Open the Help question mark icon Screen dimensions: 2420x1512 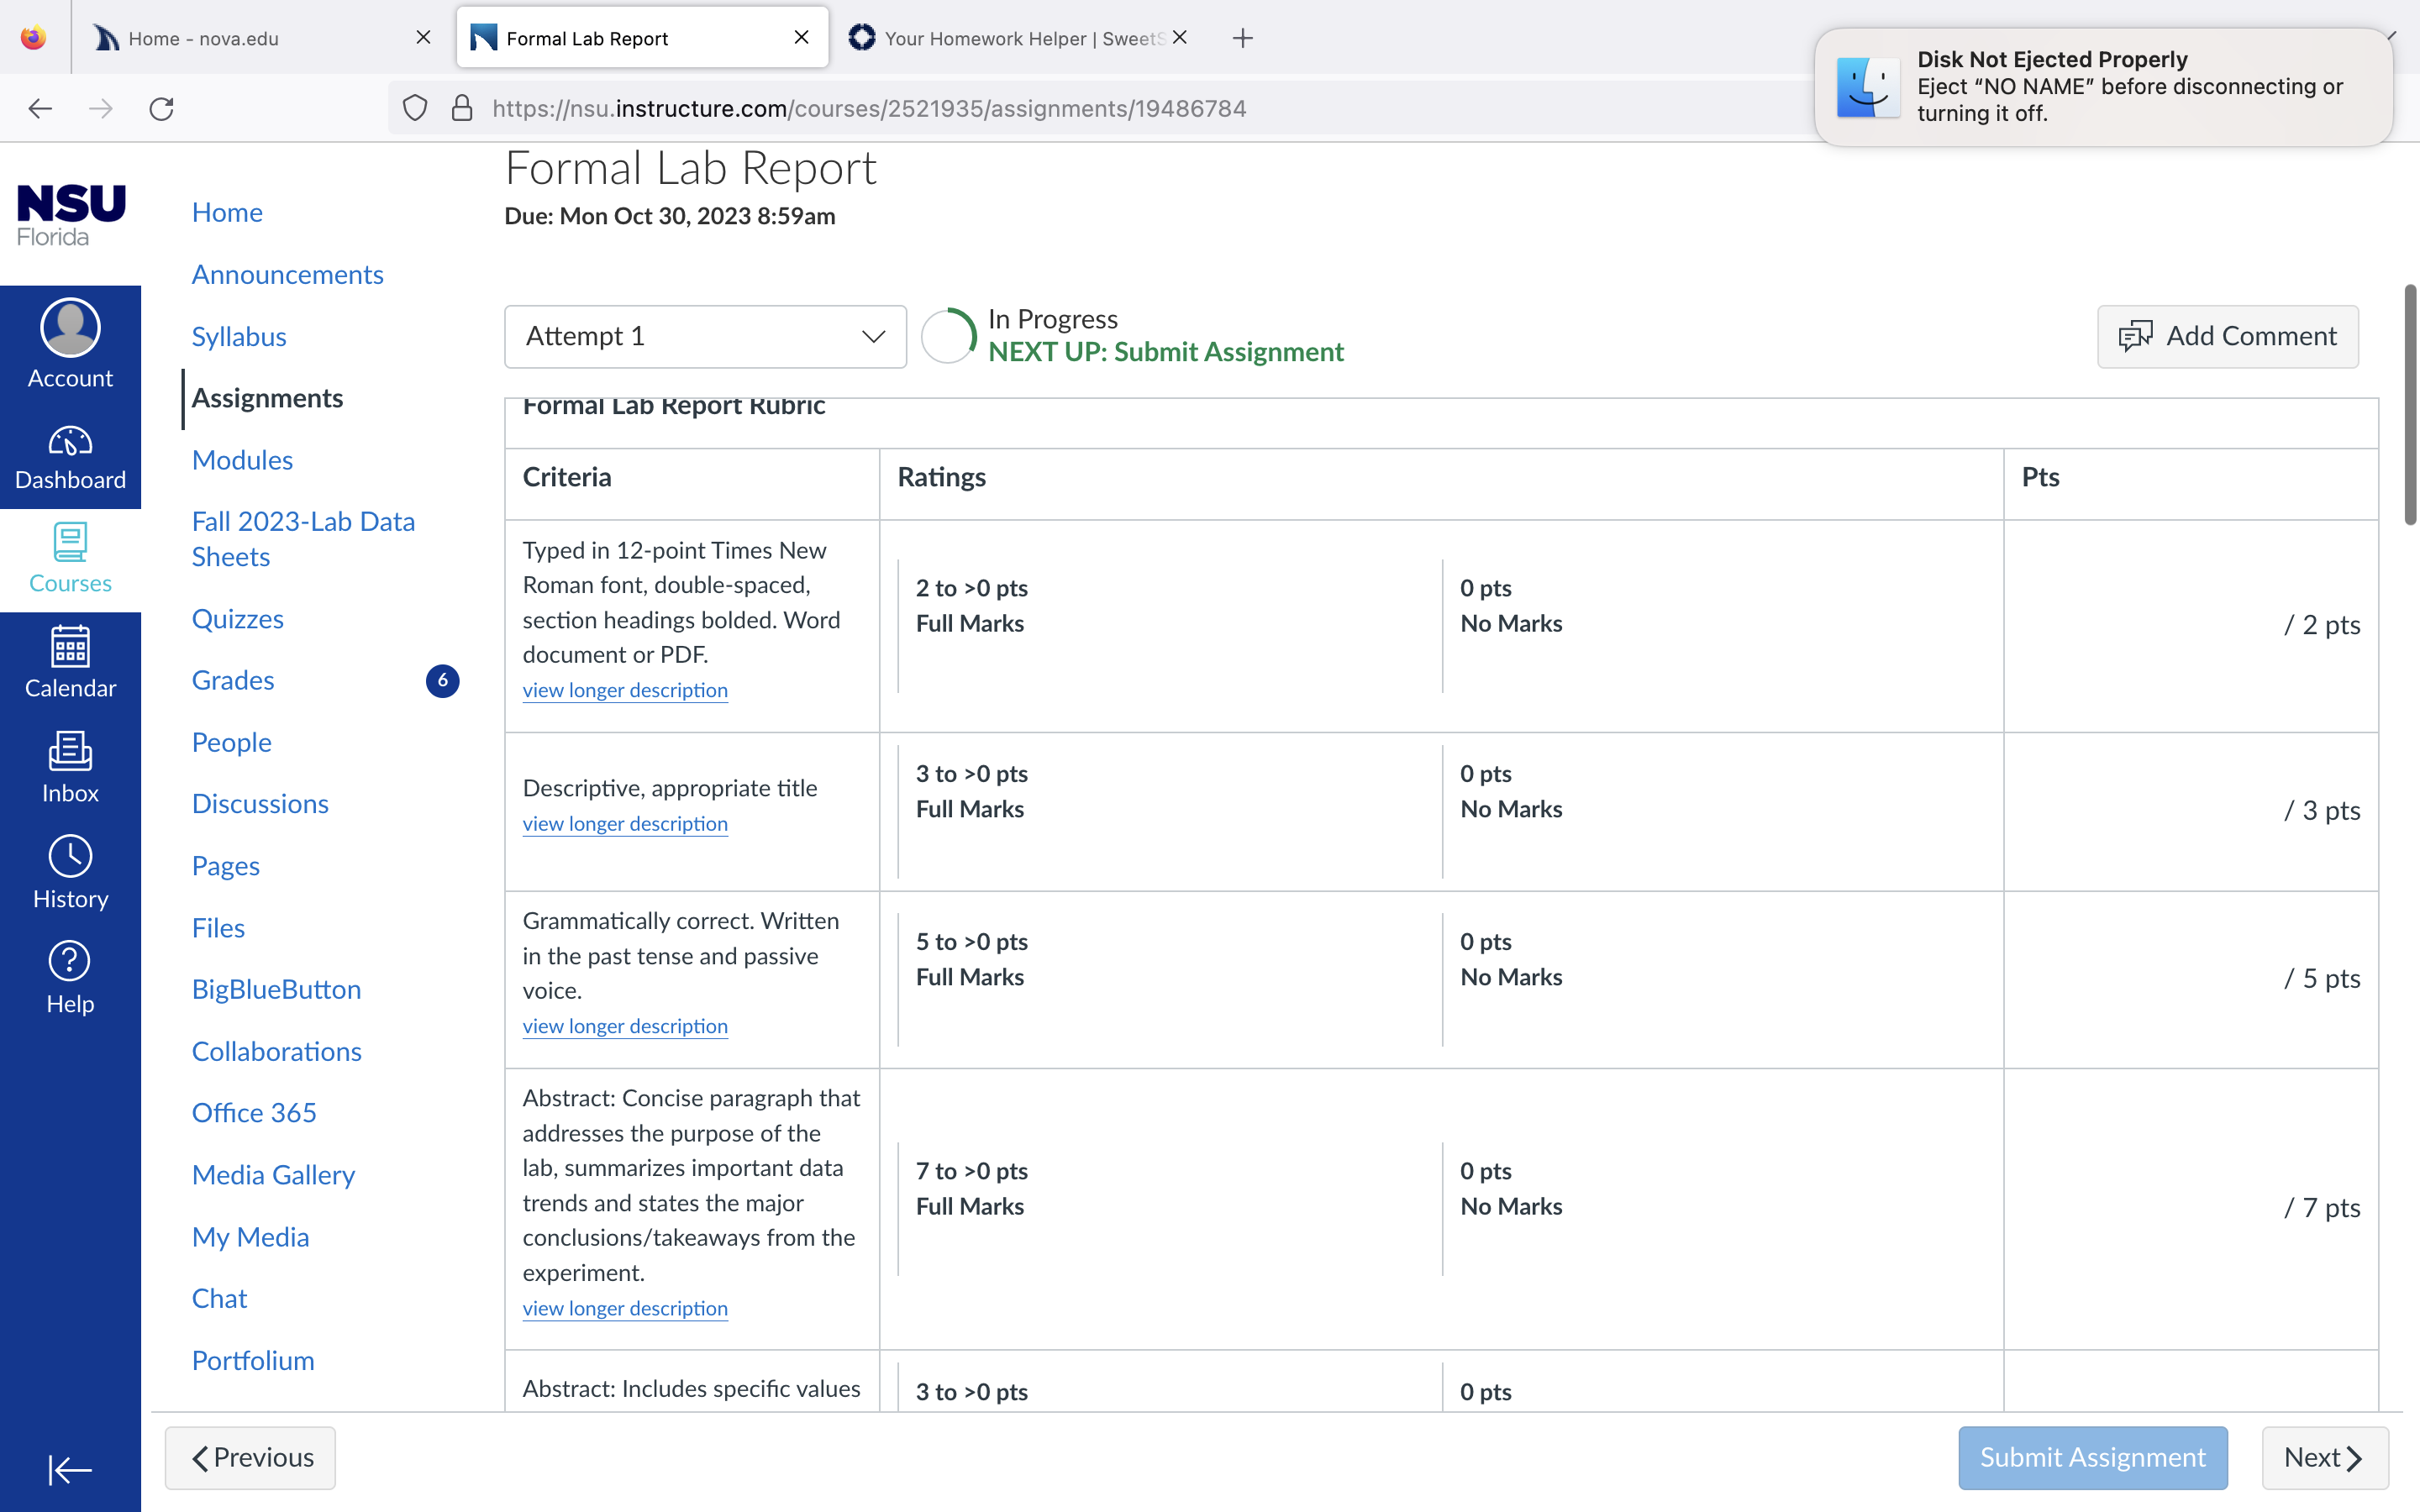[x=70, y=961]
